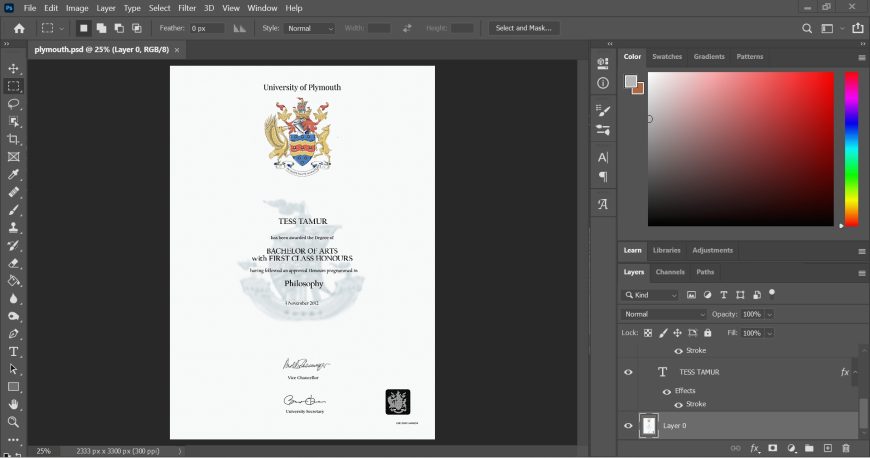This screenshot has height=458, width=870.
Task: Switch to the Swatches tab
Action: pos(666,57)
